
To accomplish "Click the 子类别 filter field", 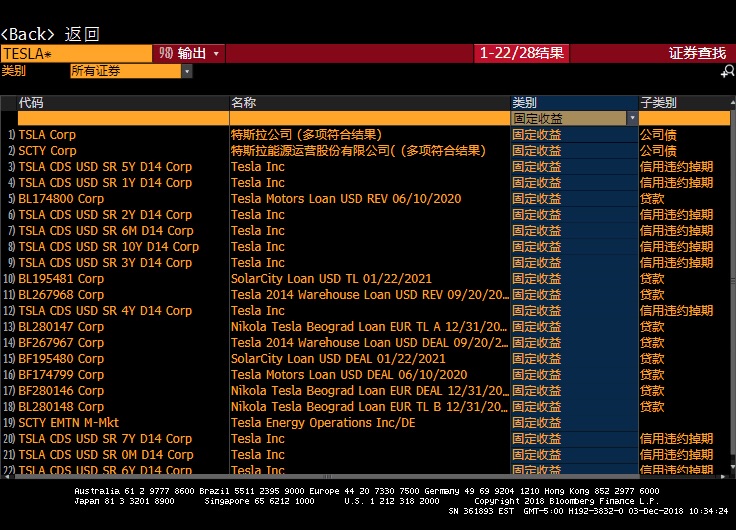I will coord(684,118).
